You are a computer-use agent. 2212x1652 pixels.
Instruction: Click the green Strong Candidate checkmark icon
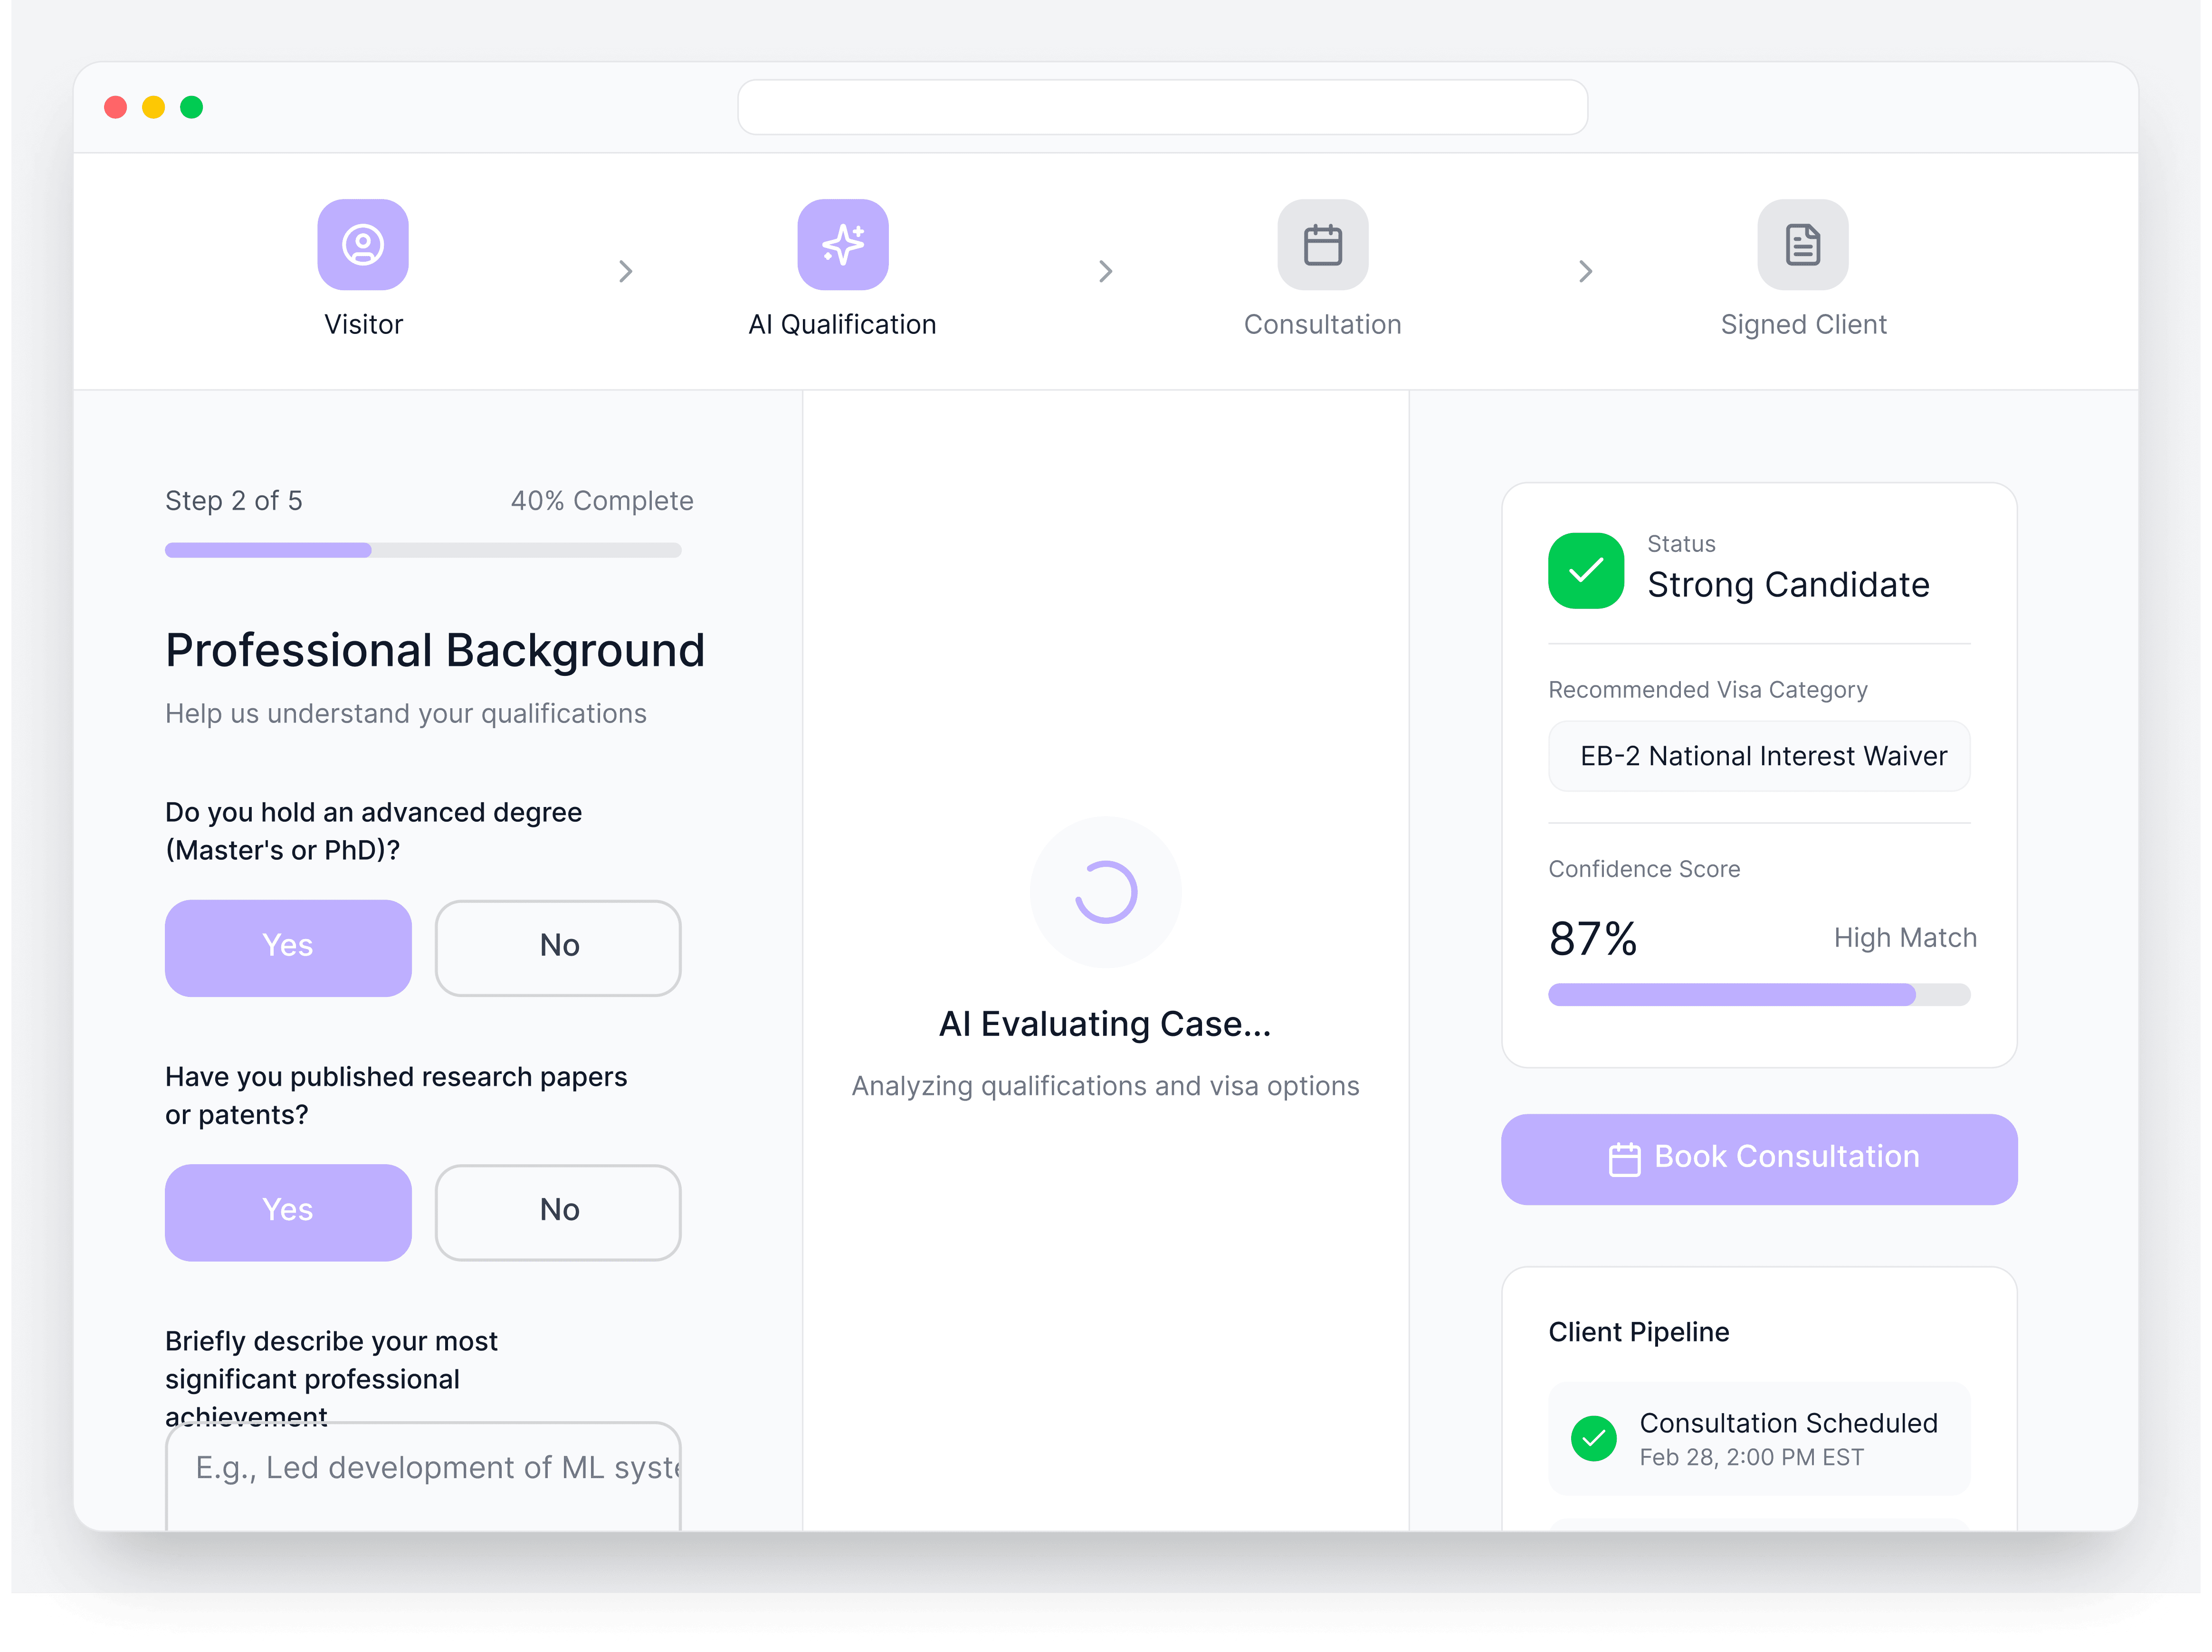tap(1586, 571)
